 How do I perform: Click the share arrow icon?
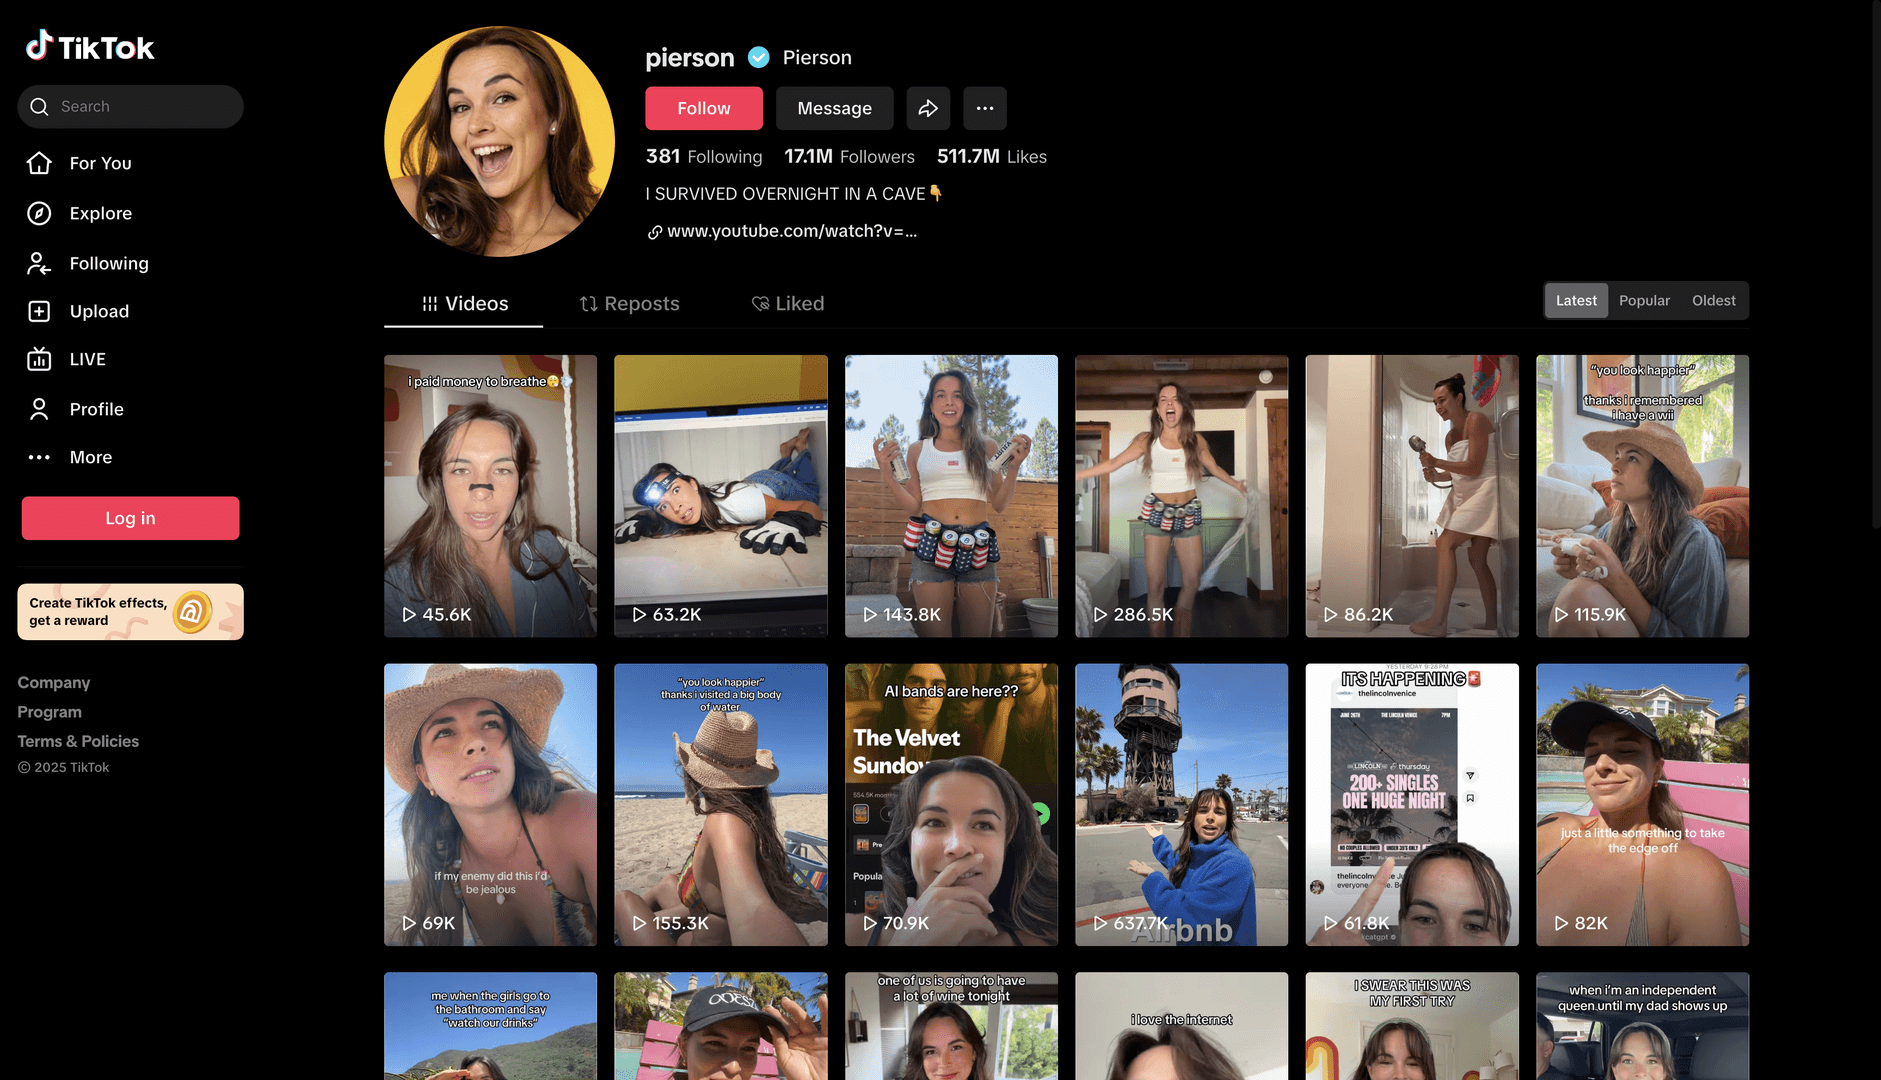(928, 108)
